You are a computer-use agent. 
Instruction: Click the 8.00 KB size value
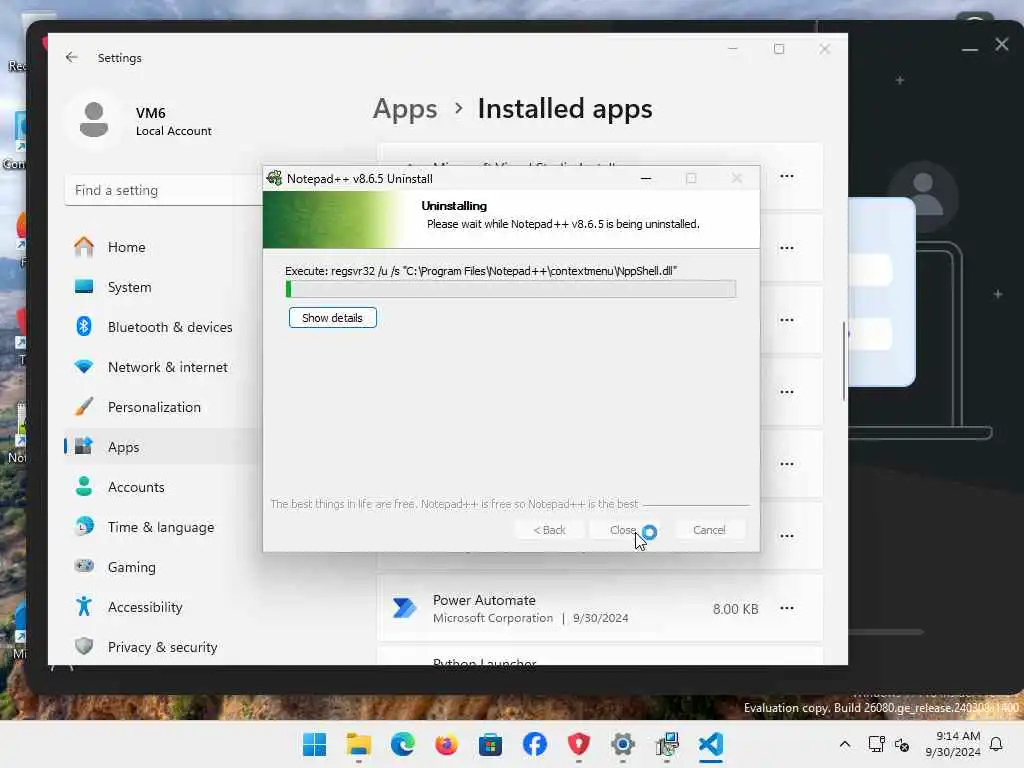click(735, 609)
